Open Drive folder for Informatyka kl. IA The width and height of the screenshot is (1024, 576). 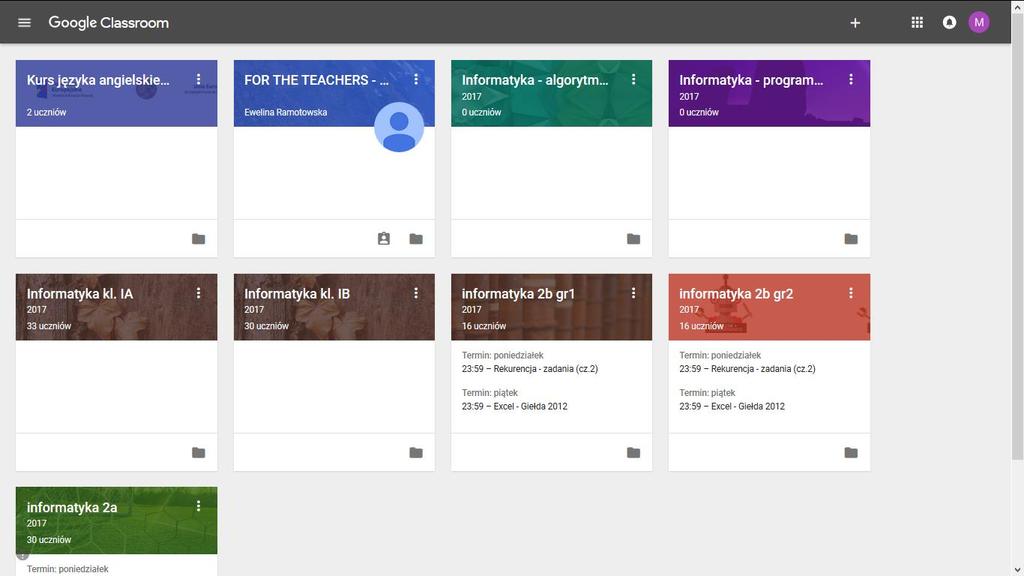click(x=199, y=453)
